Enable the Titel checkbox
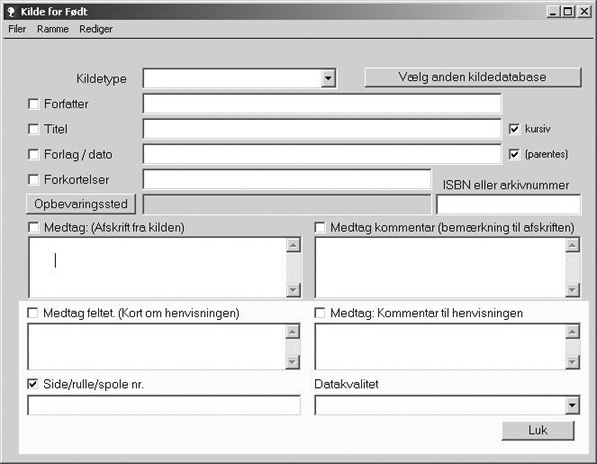Image resolution: width=597 pixels, height=464 pixels. (x=34, y=129)
